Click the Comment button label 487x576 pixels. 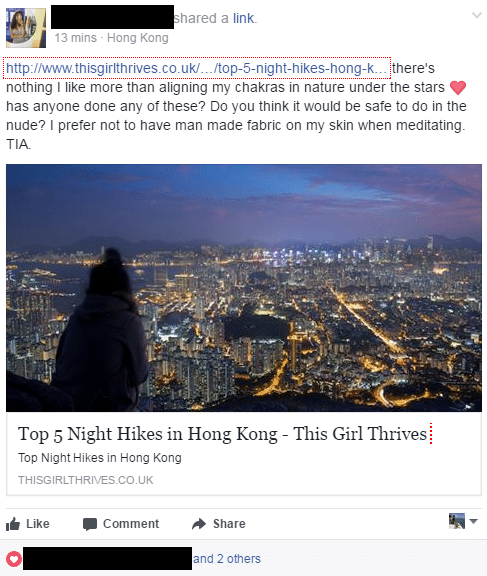tap(131, 523)
